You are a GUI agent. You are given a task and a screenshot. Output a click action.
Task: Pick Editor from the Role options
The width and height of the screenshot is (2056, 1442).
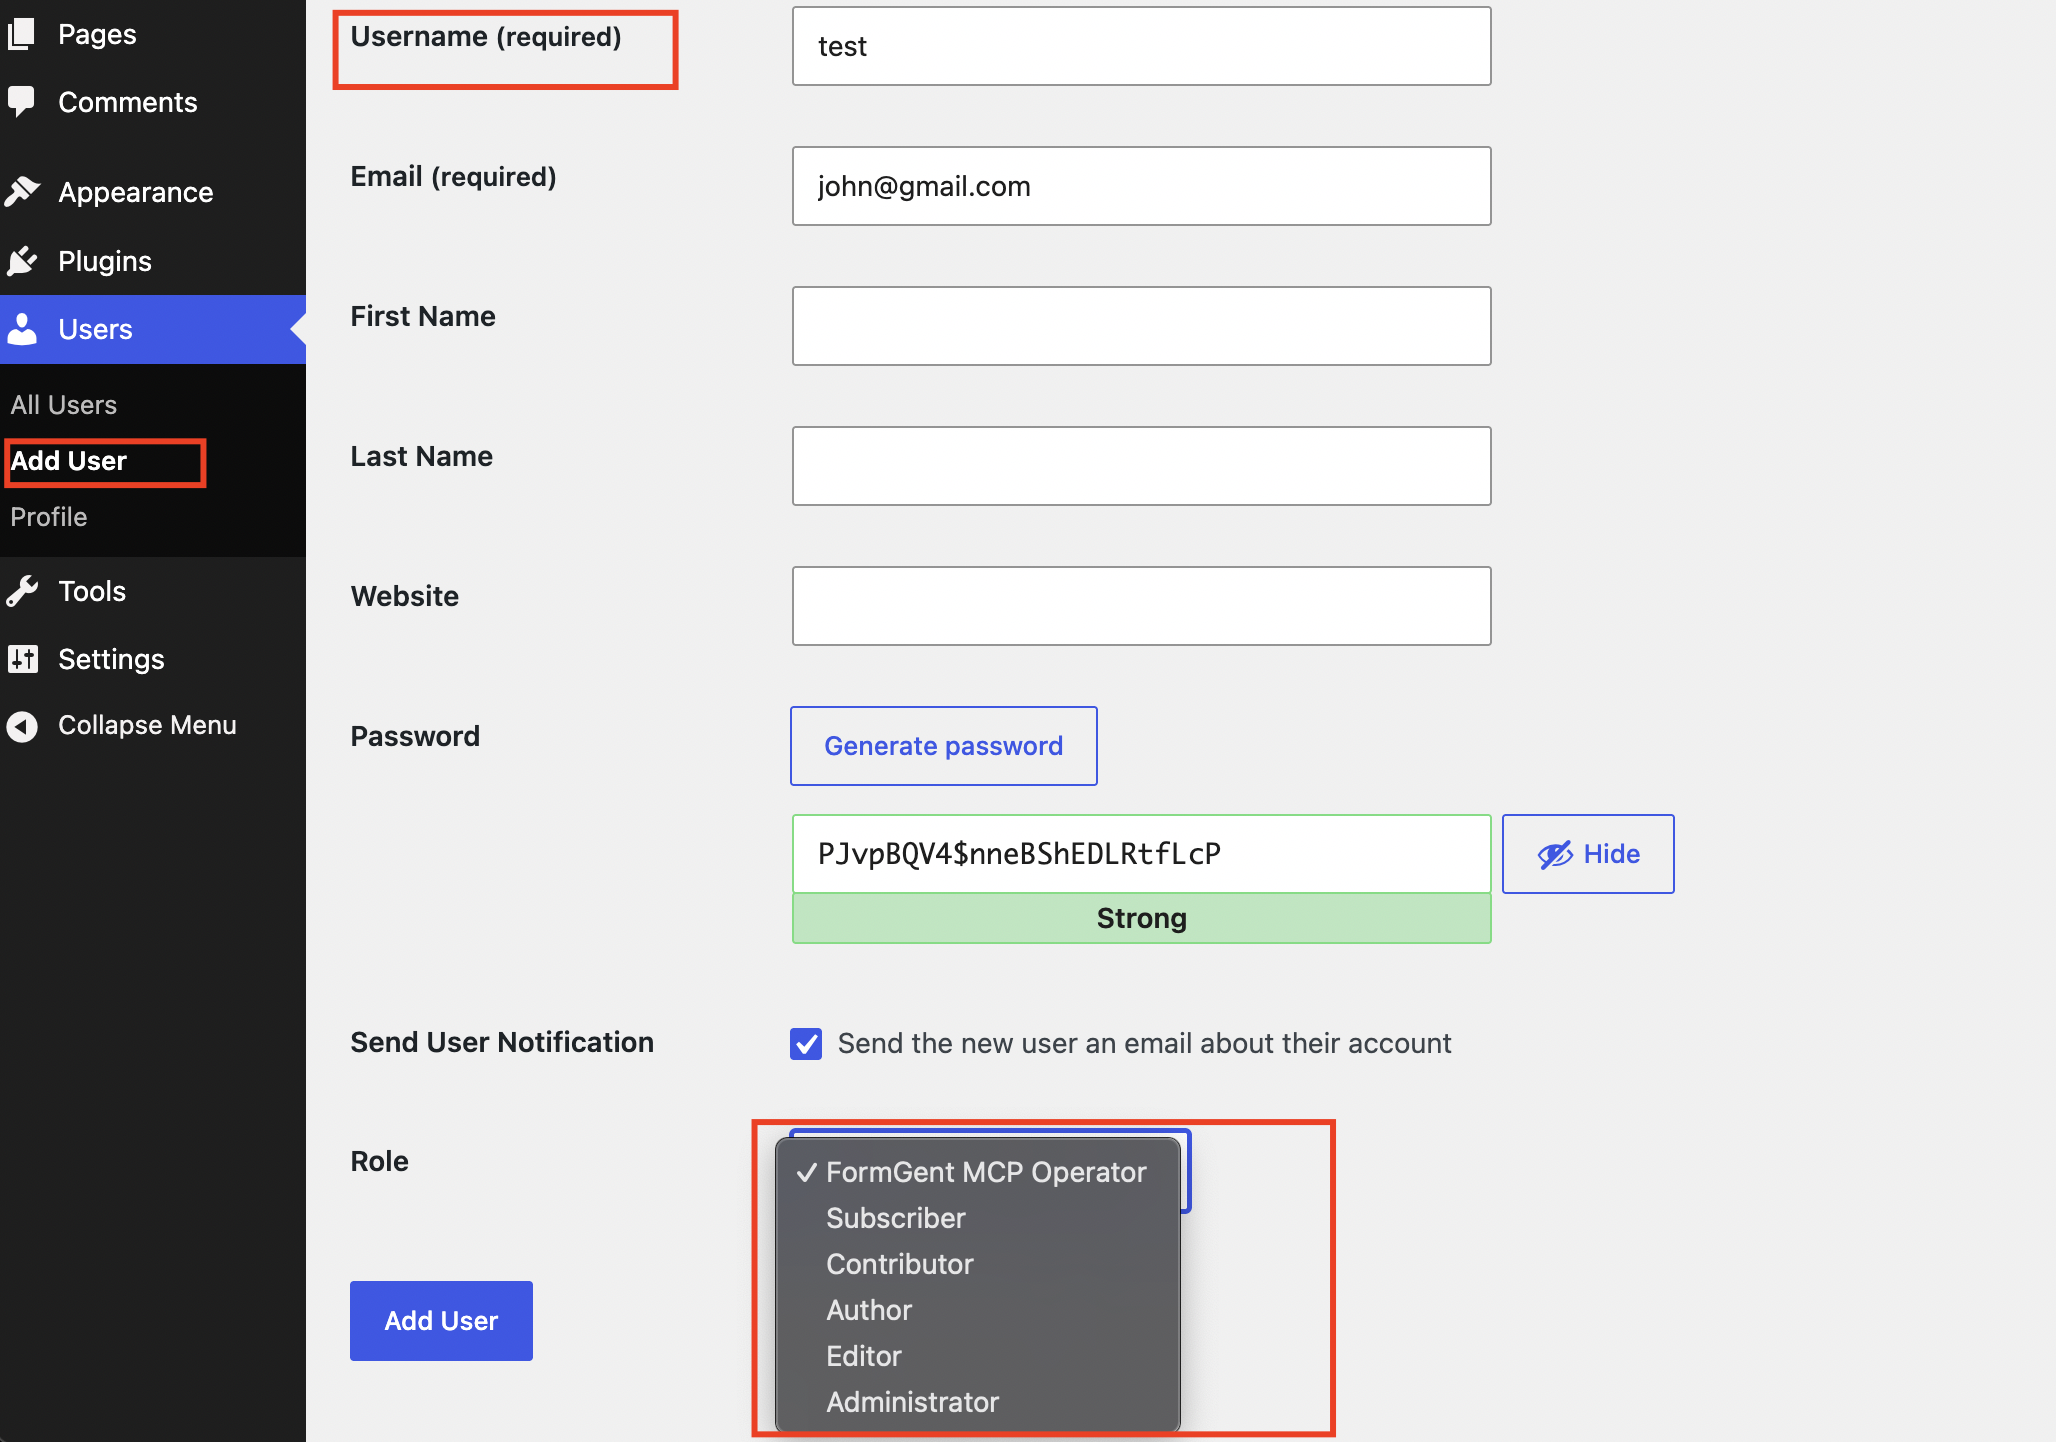pyautogui.click(x=863, y=1356)
